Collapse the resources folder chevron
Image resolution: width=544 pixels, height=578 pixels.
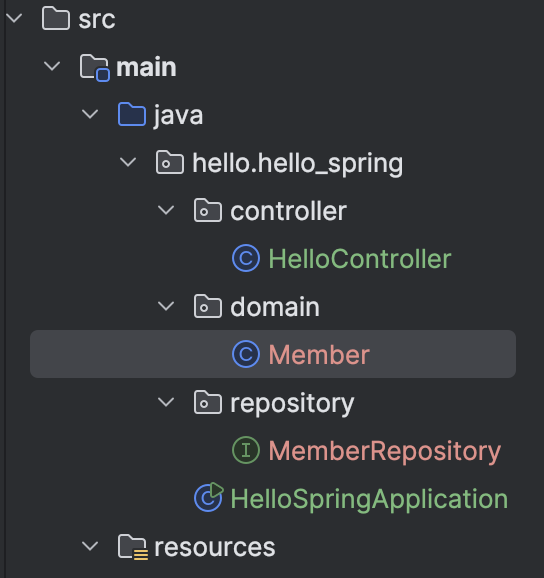pyautogui.click(x=90, y=546)
